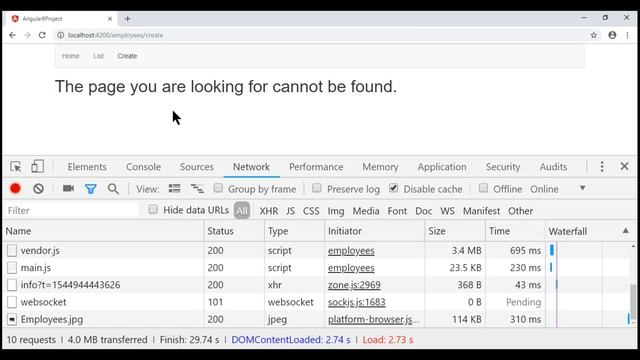This screenshot has width=640, height=360.
Task: Open platform-browser.js initiator link
Action: click(x=373, y=319)
